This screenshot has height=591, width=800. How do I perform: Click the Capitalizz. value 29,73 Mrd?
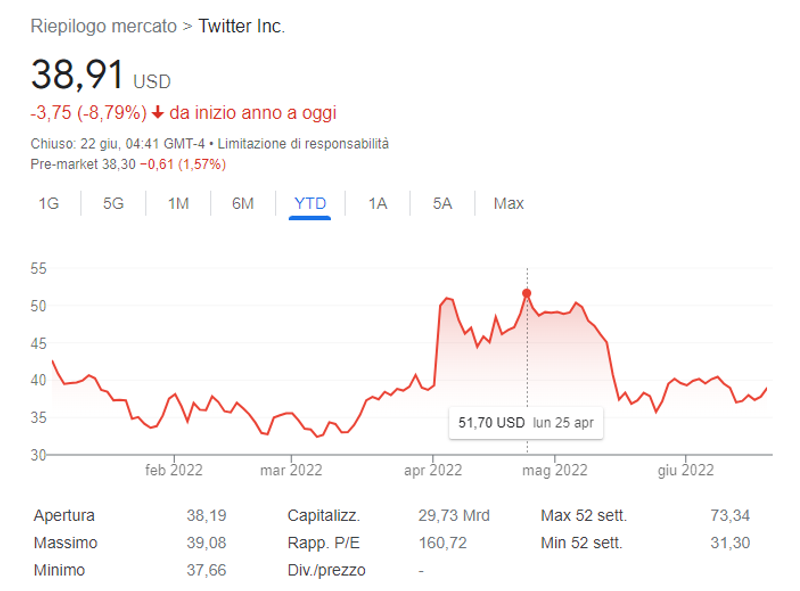(454, 515)
